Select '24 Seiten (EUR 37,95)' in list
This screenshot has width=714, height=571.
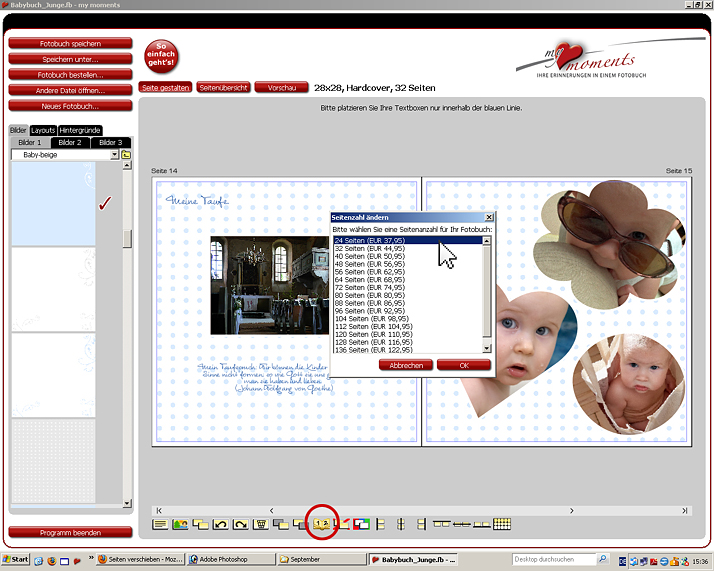pyautogui.click(x=408, y=240)
